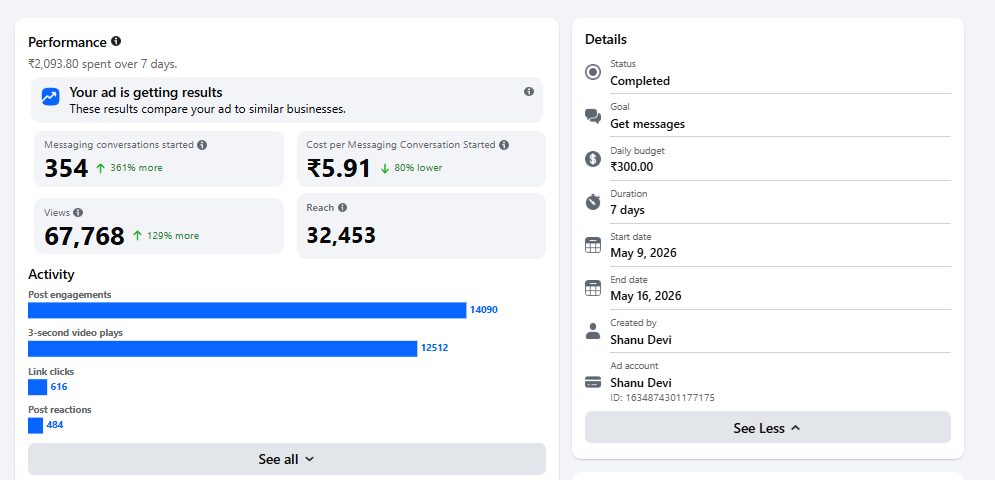Image resolution: width=995 pixels, height=480 pixels.
Task: Click the info icon in results banner
Action: [529, 91]
